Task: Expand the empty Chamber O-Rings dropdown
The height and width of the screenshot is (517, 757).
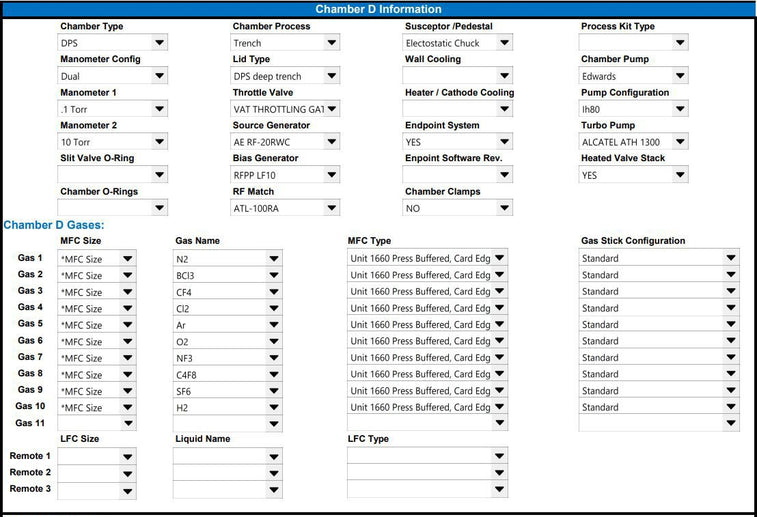Action: click(x=112, y=208)
